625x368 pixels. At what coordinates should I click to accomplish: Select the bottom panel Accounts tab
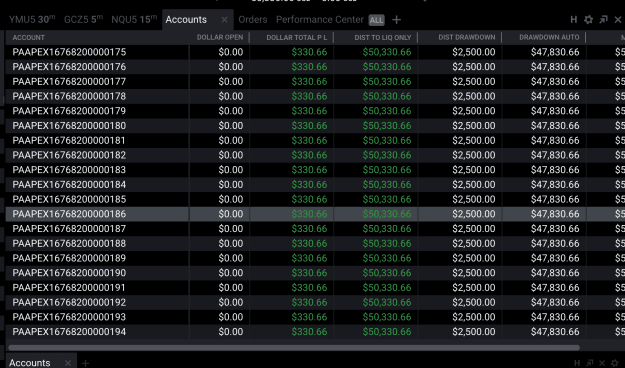click(30, 363)
